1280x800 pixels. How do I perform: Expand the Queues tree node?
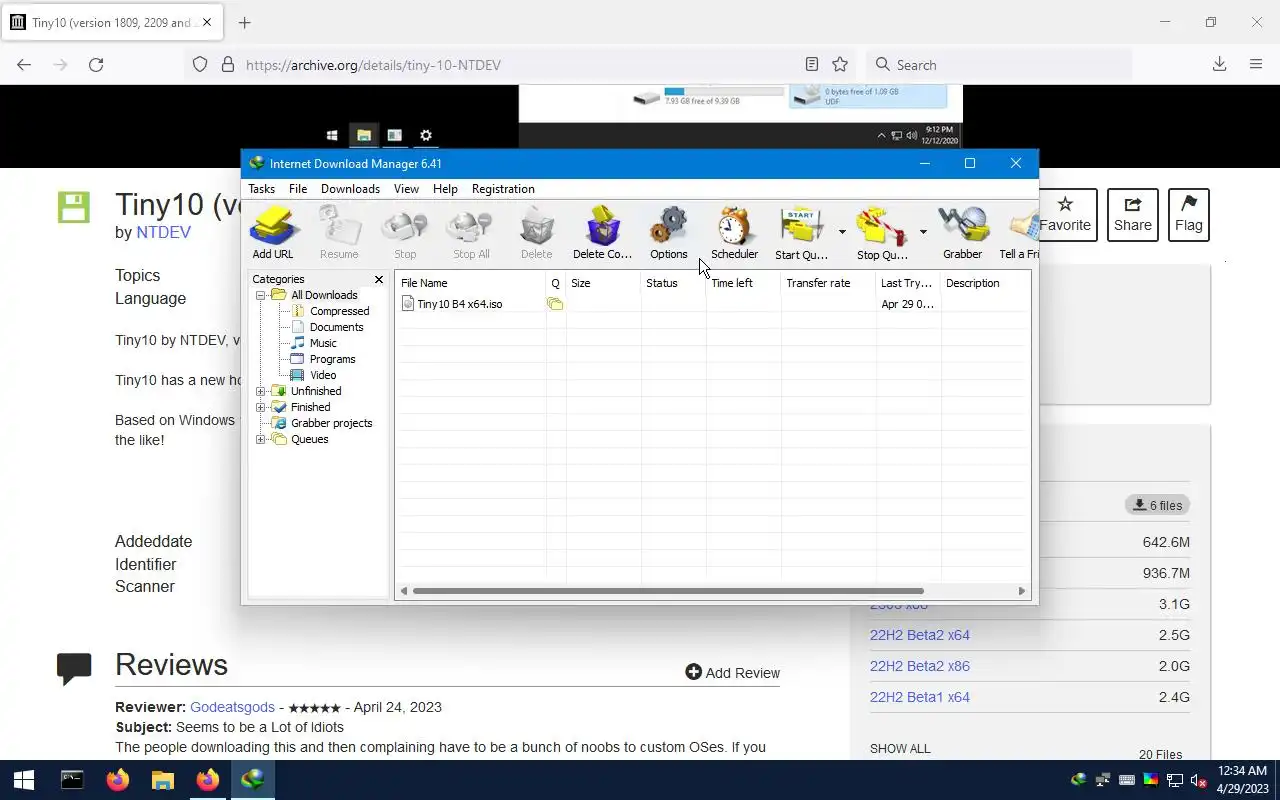260,439
